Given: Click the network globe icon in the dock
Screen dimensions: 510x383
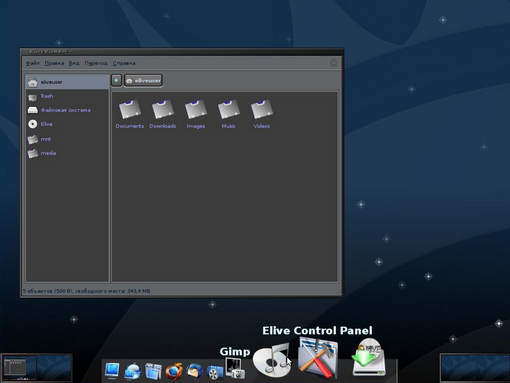Looking at the screenshot, I should (133, 371).
